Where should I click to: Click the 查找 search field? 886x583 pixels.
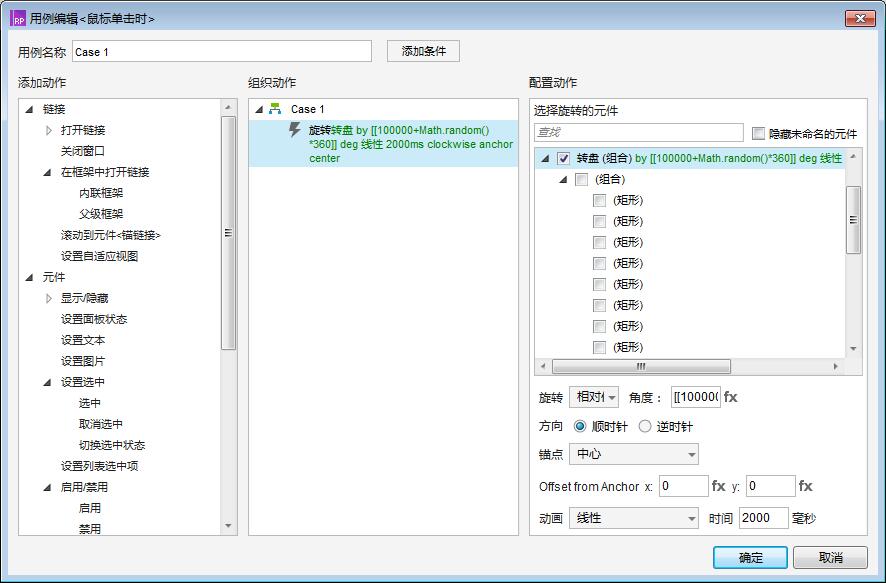point(639,133)
